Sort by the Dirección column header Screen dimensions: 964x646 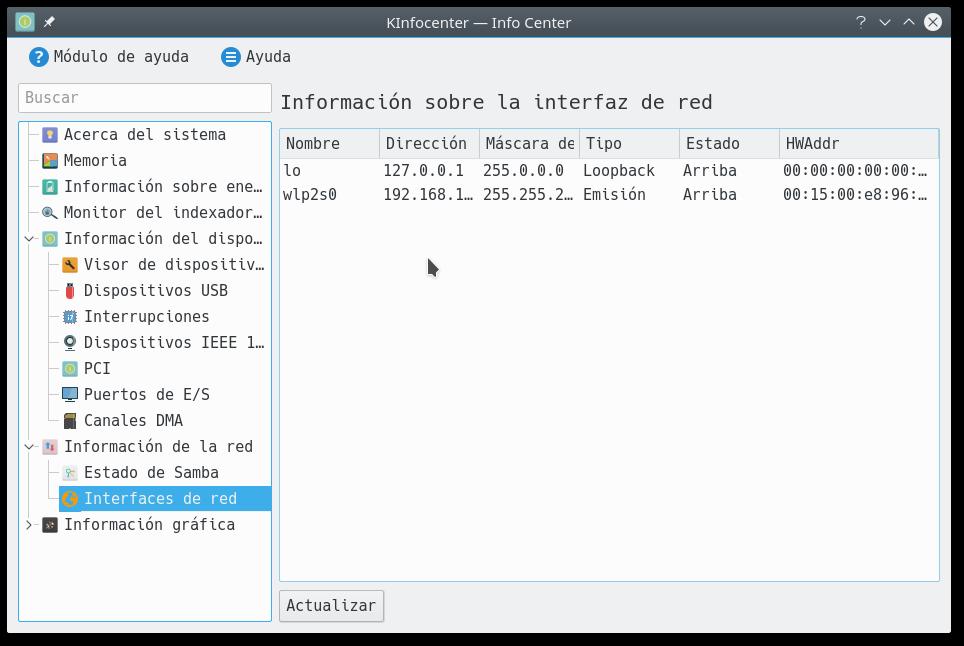coord(429,144)
